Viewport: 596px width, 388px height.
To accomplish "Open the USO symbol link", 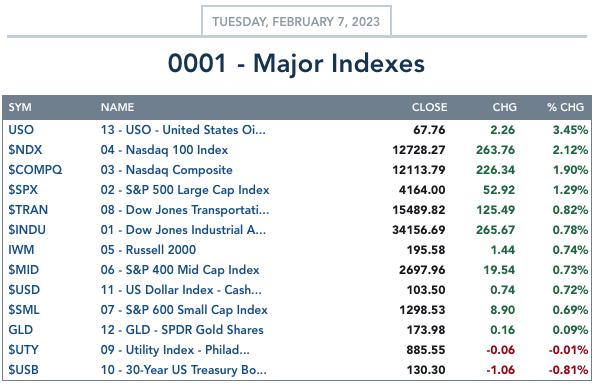I will (21, 130).
